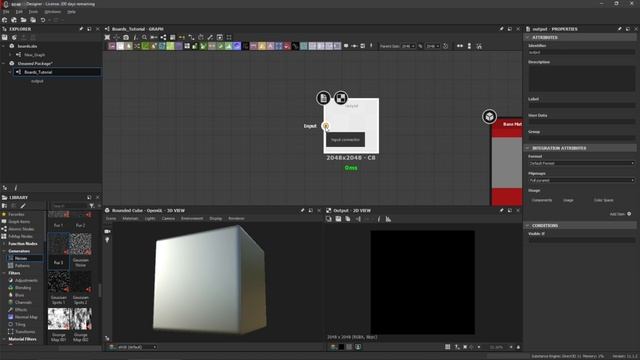Click the camera snapshot icon in graph toolbar

[x=126, y=37]
